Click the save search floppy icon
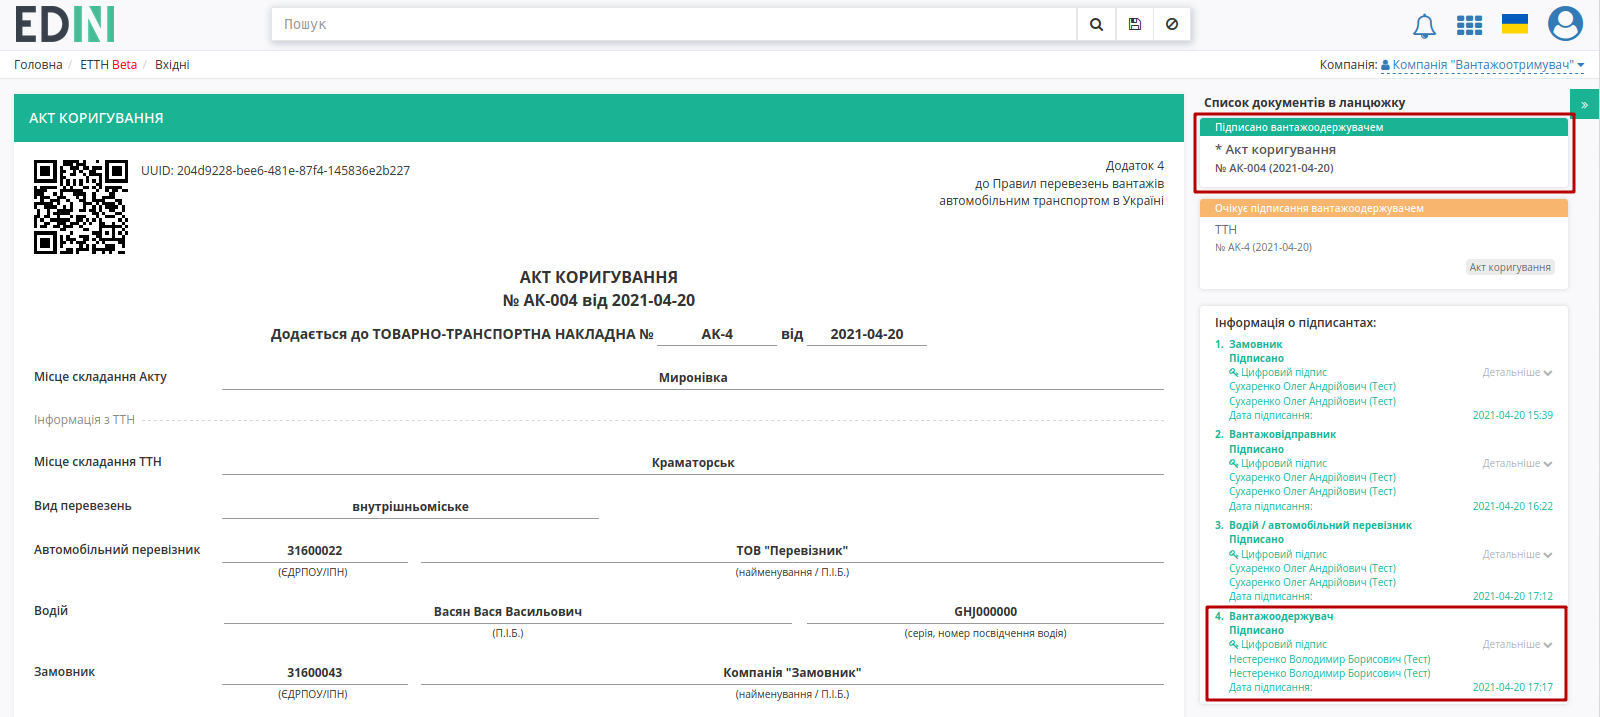Image resolution: width=1600 pixels, height=717 pixels. [1134, 24]
